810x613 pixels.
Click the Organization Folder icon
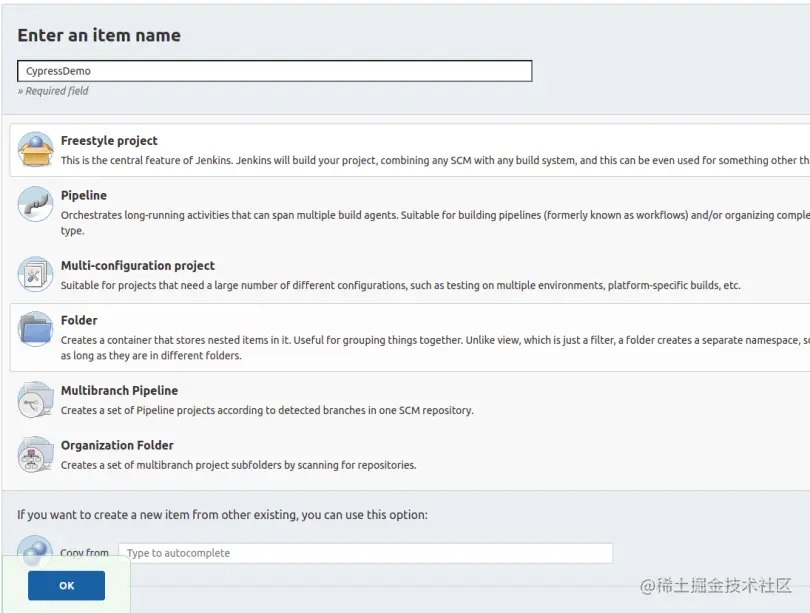coord(35,454)
